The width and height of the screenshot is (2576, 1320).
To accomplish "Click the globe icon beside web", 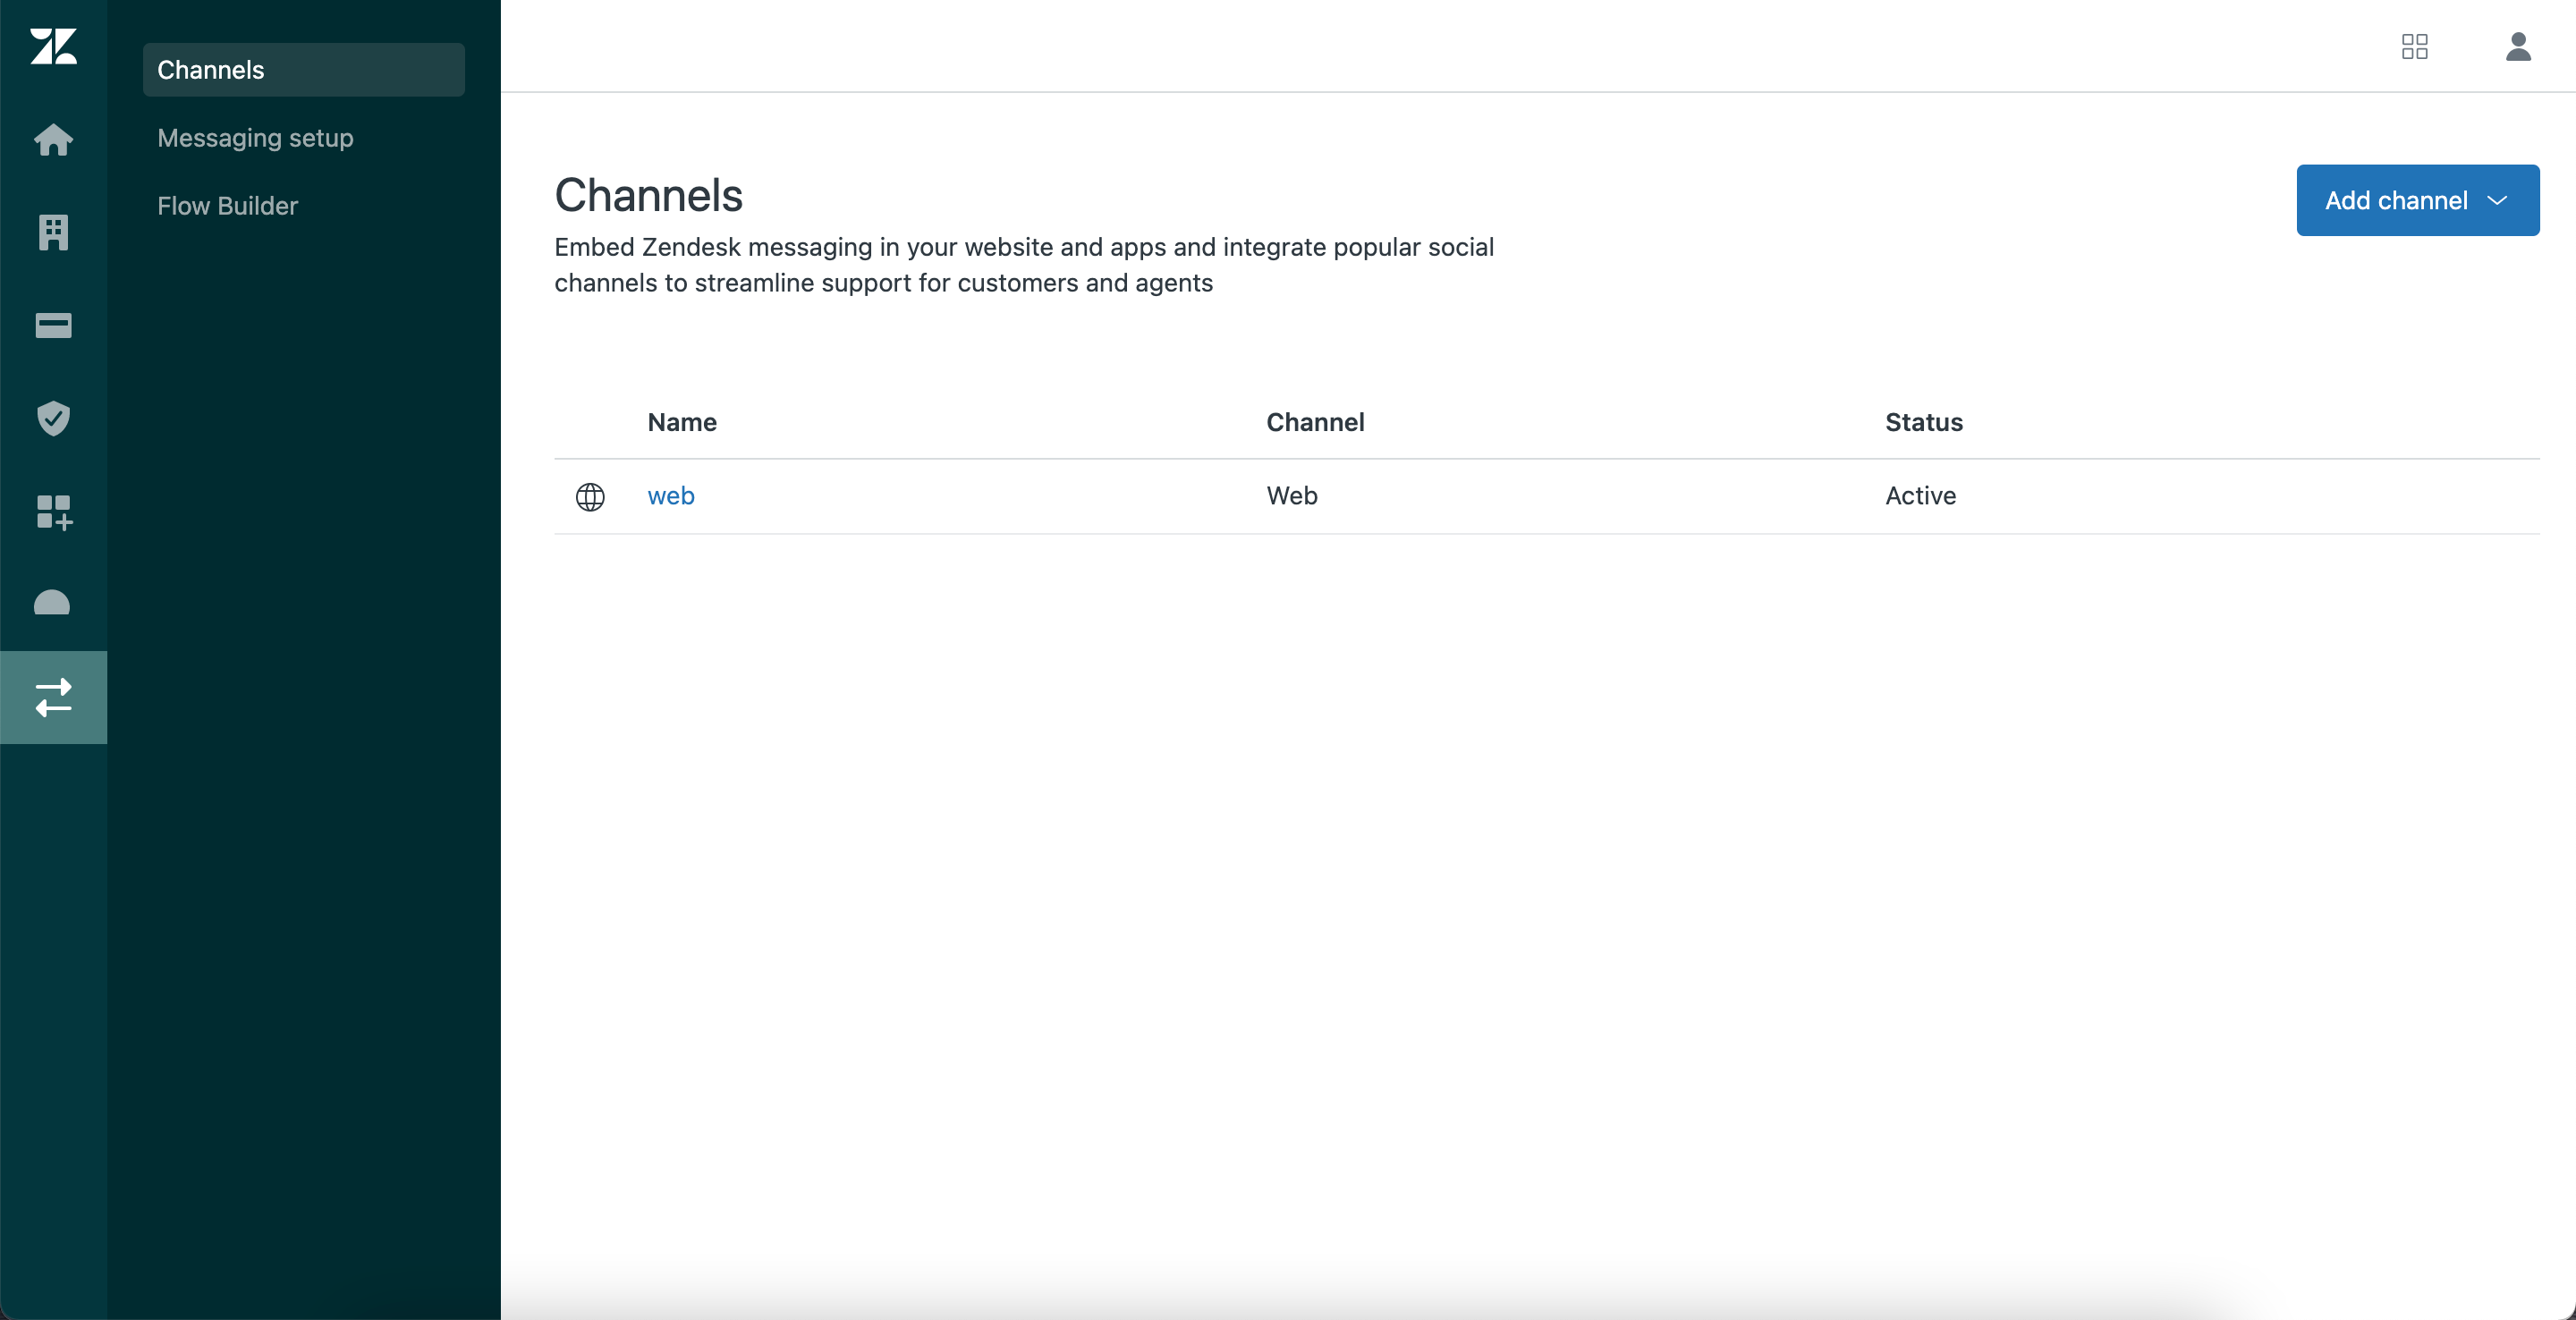I will (590, 496).
